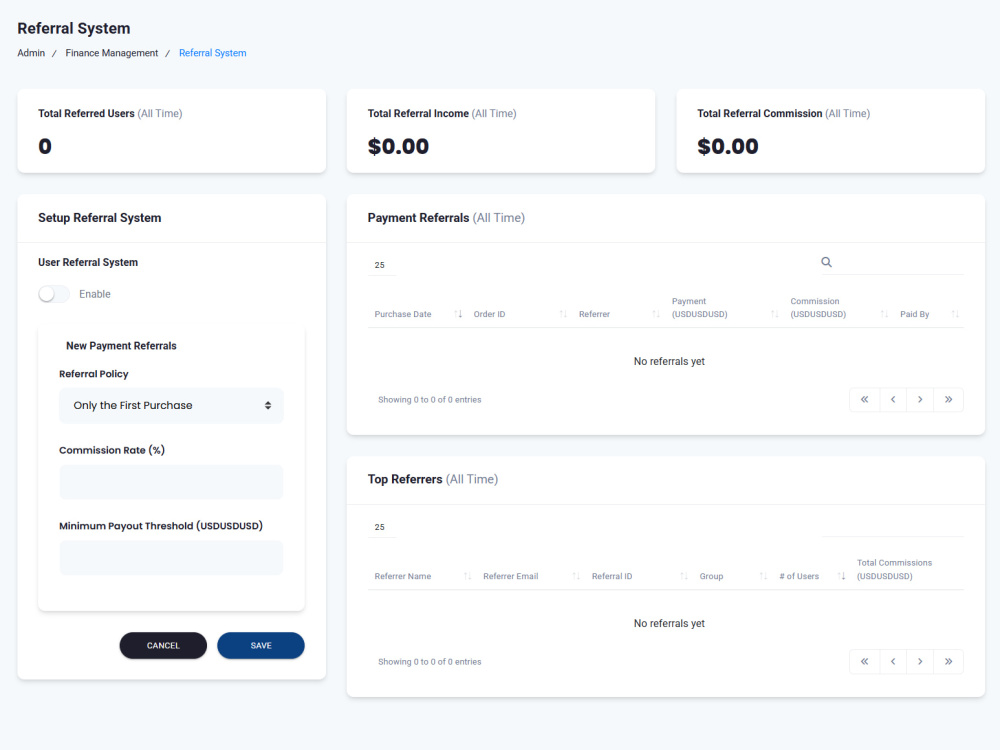Open page size 25 selector in Payment Referrals
Screen dimensions: 1000x750
381,265
